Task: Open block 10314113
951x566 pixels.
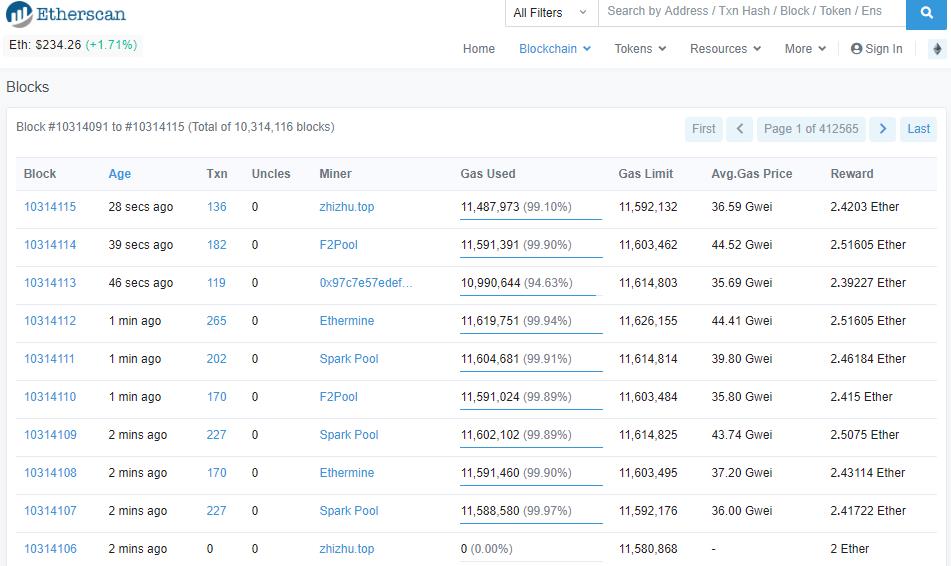Action: tap(50, 283)
